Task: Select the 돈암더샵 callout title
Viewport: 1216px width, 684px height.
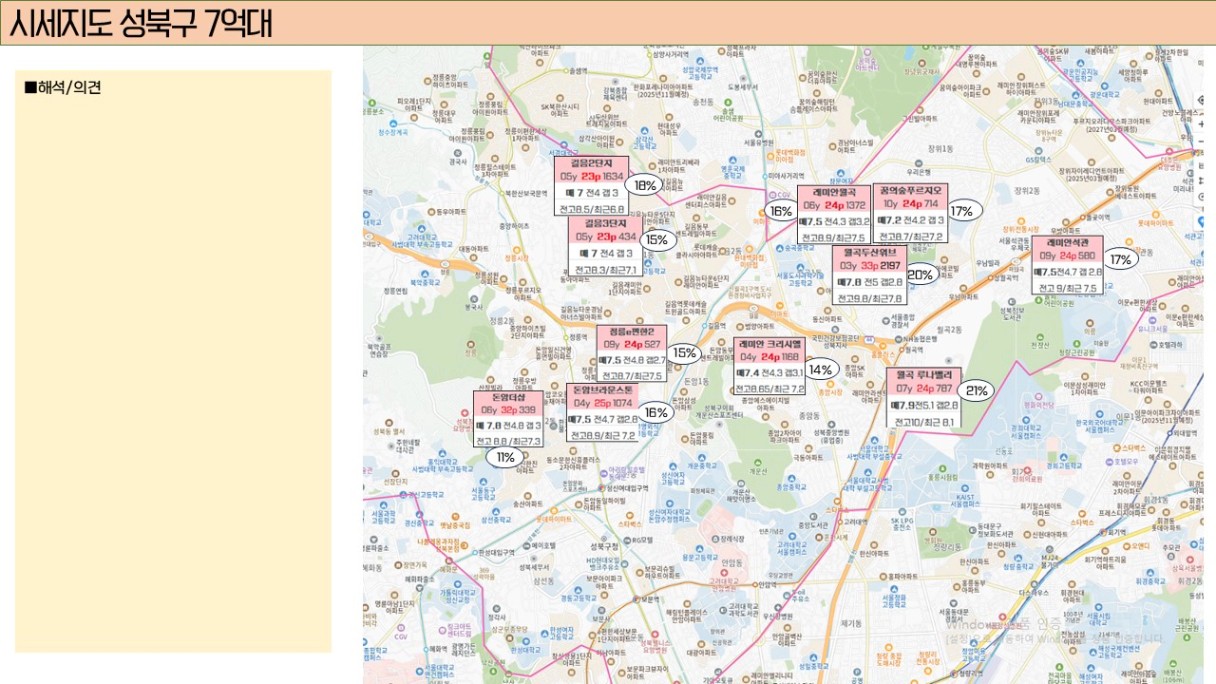Action: [x=509, y=397]
